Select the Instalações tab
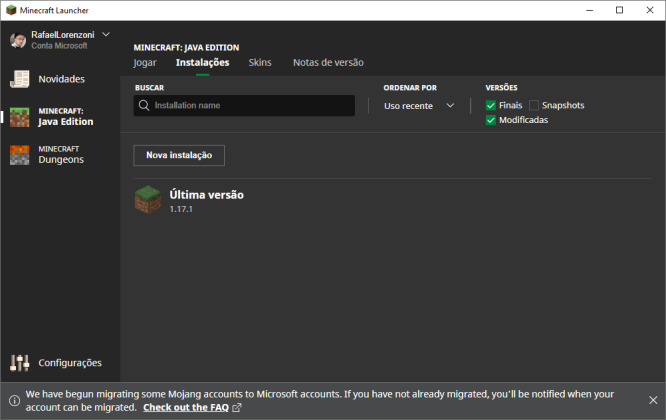 (x=203, y=62)
